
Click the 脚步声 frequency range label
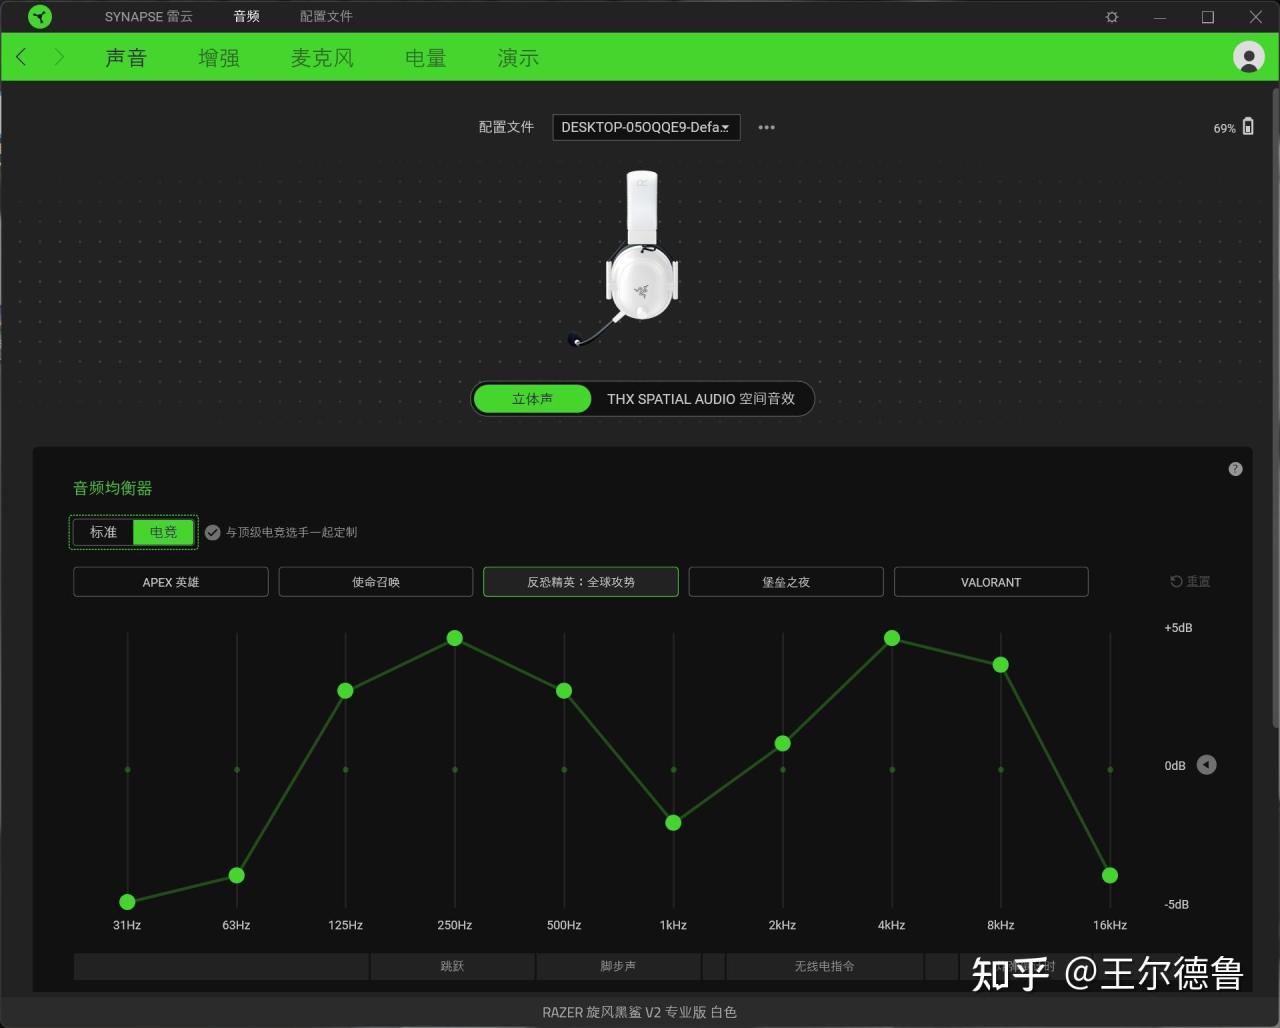coord(618,966)
